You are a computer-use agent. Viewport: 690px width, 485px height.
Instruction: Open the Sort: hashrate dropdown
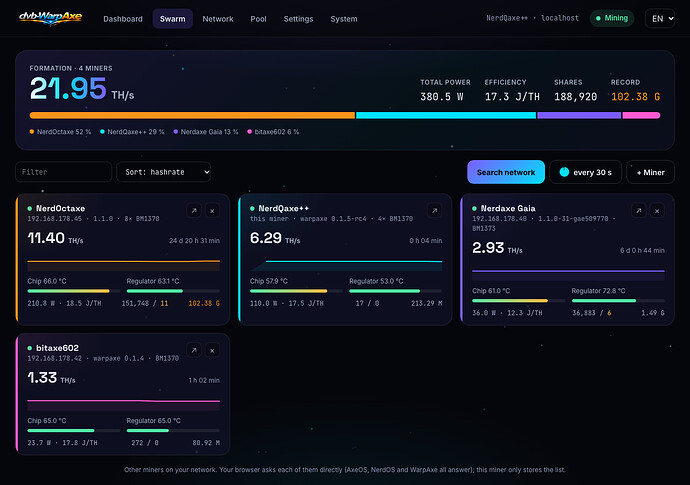click(x=163, y=172)
